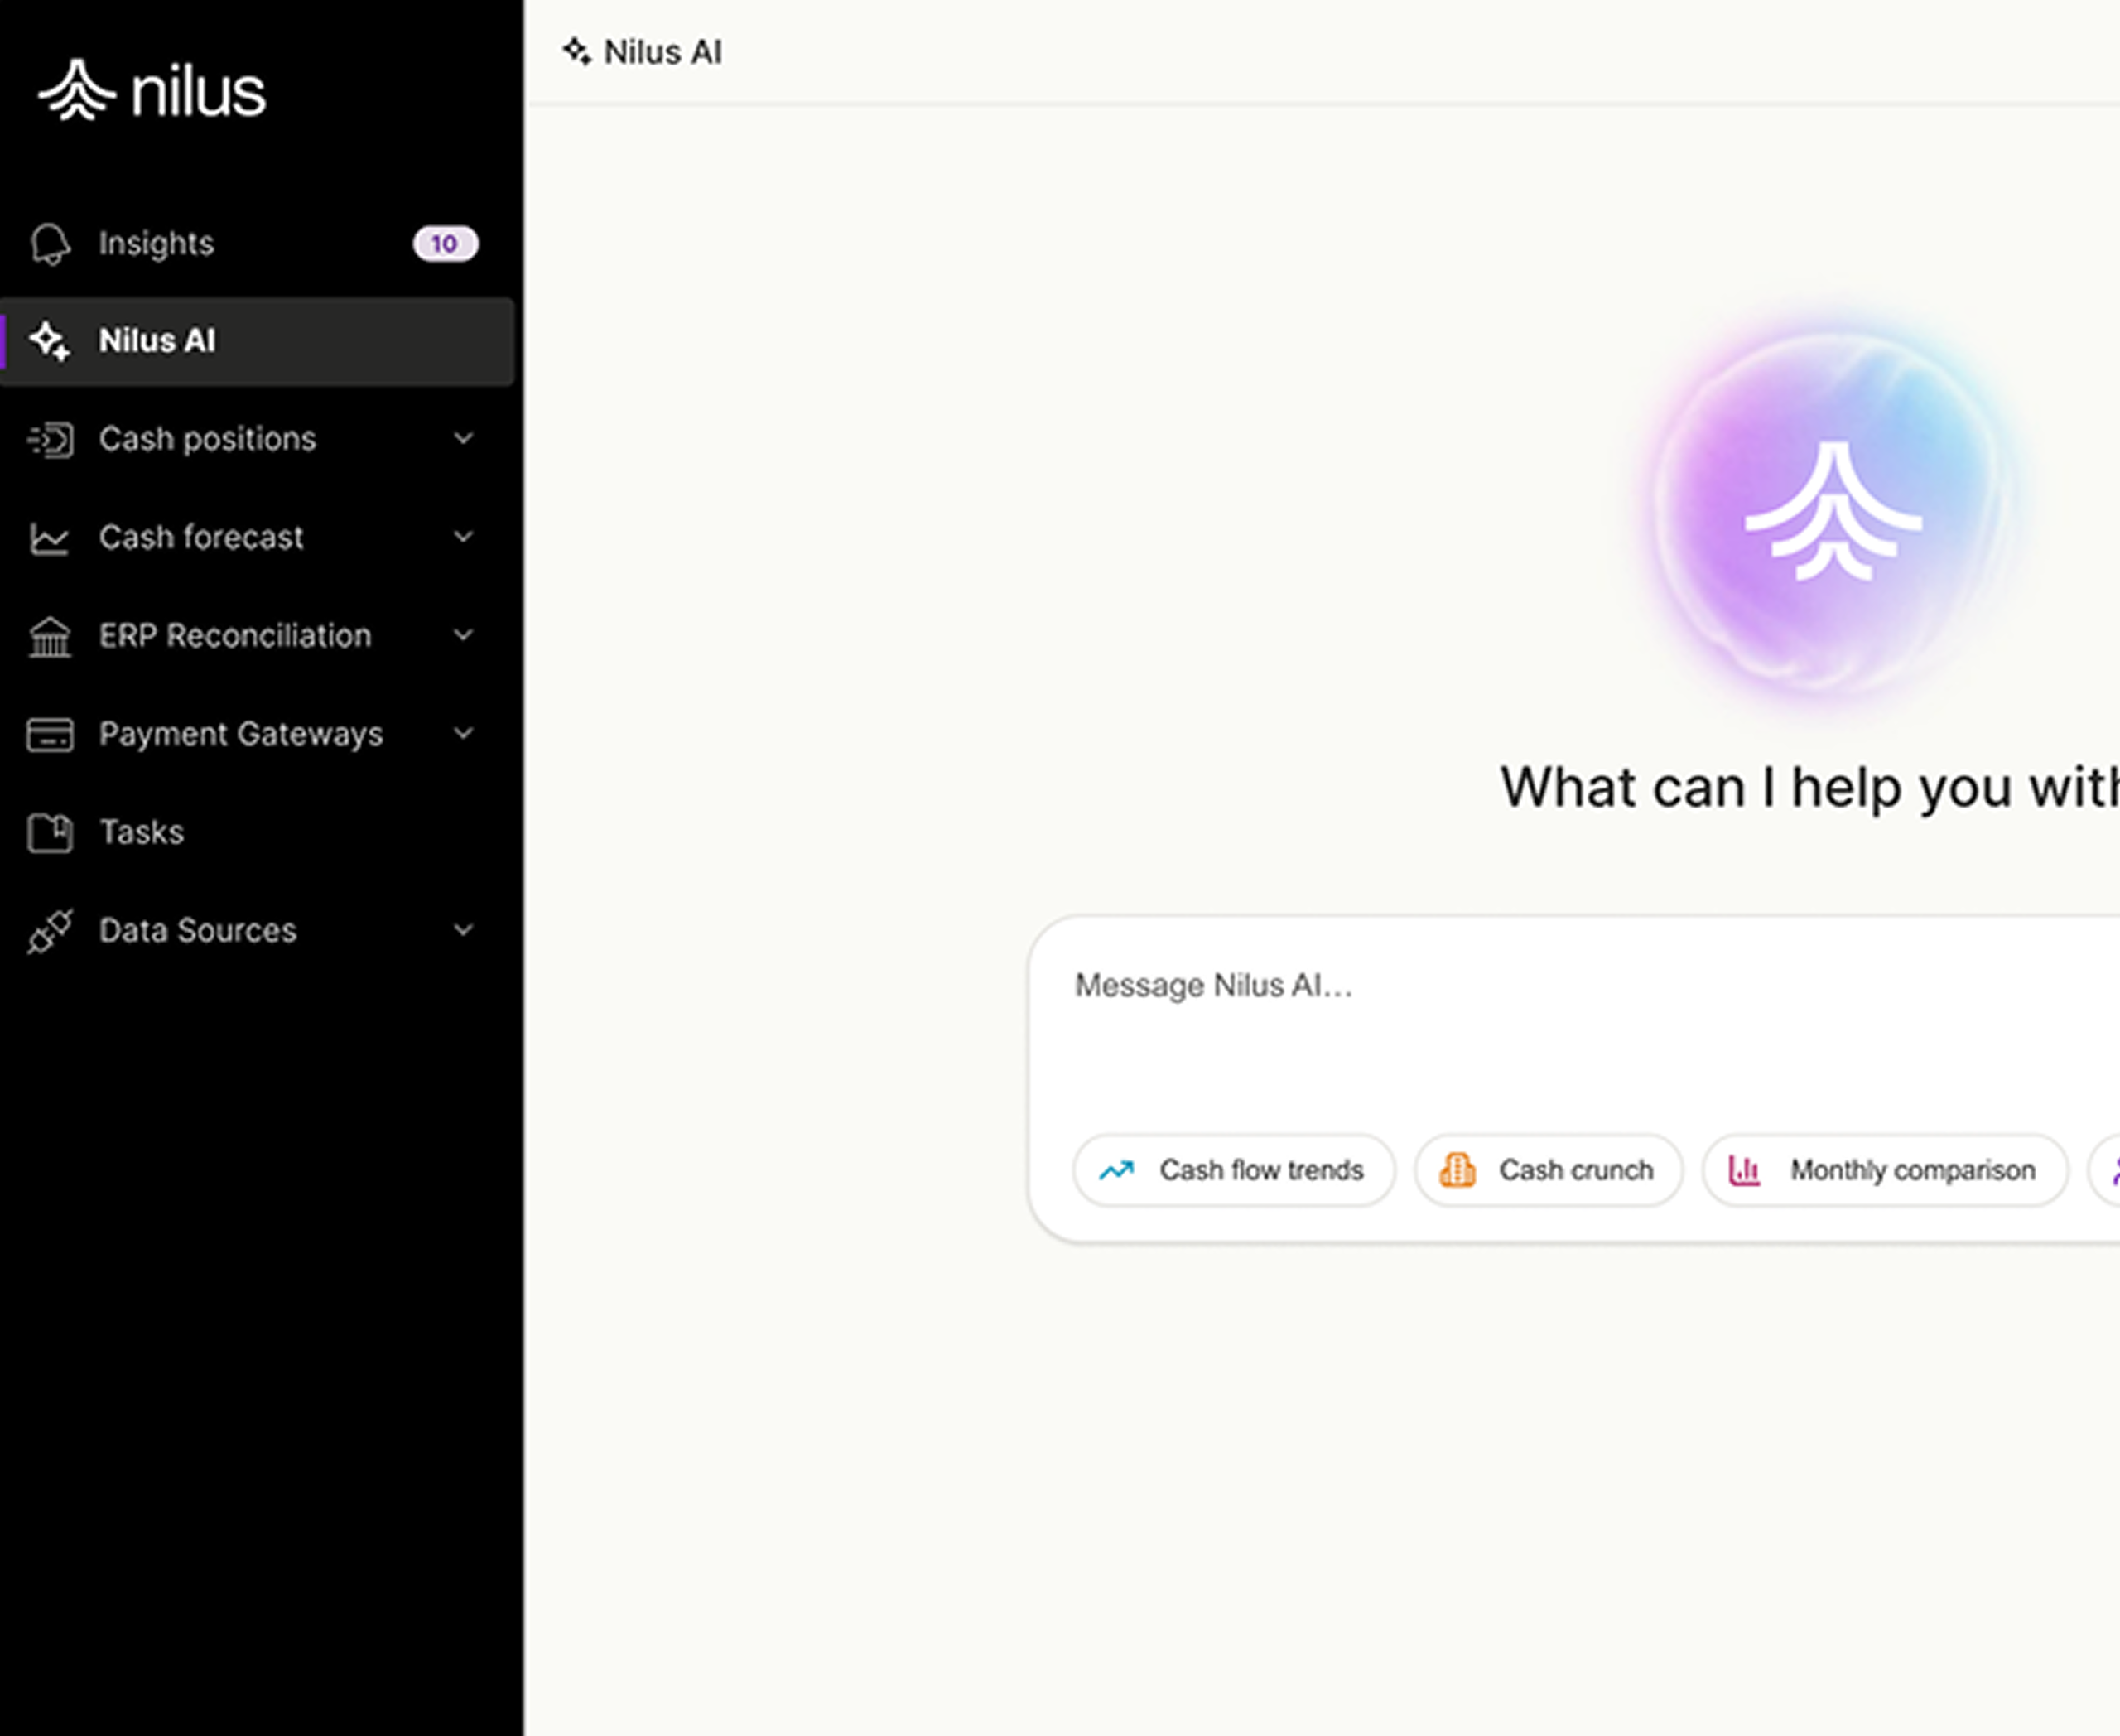Open the Insights menu item
2120x1736 pixels.
tap(157, 244)
